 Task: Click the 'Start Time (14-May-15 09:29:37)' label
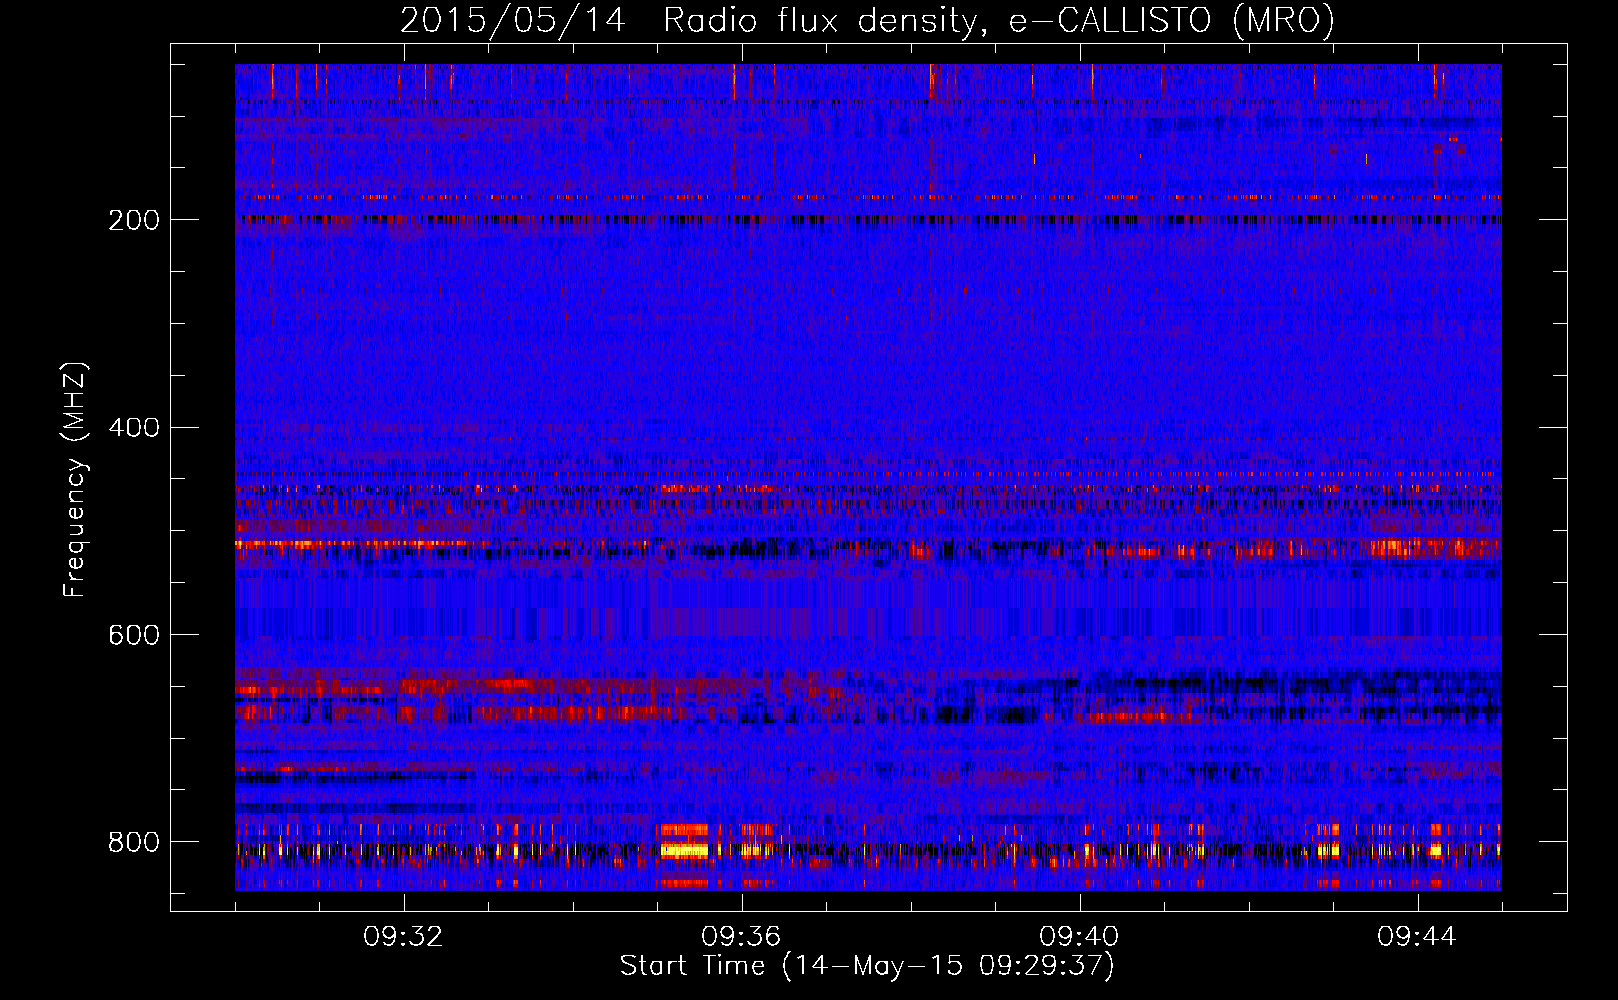click(x=867, y=966)
